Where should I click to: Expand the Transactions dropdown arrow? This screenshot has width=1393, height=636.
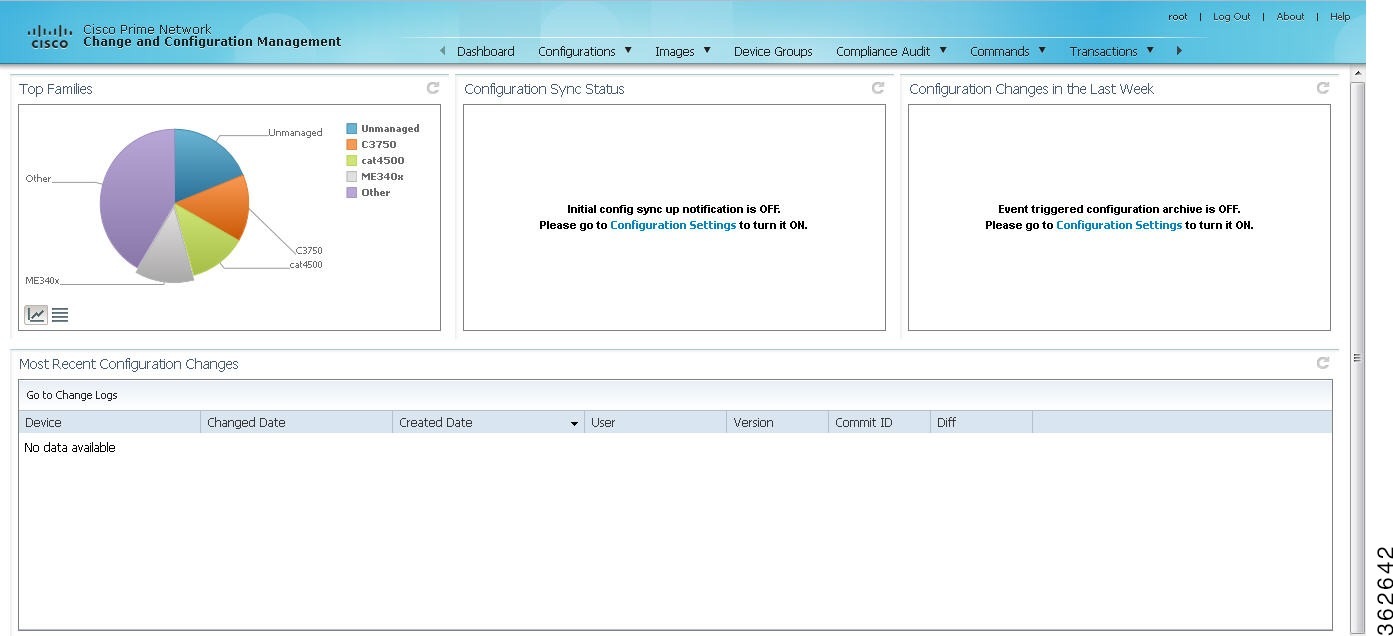(x=1150, y=50)
